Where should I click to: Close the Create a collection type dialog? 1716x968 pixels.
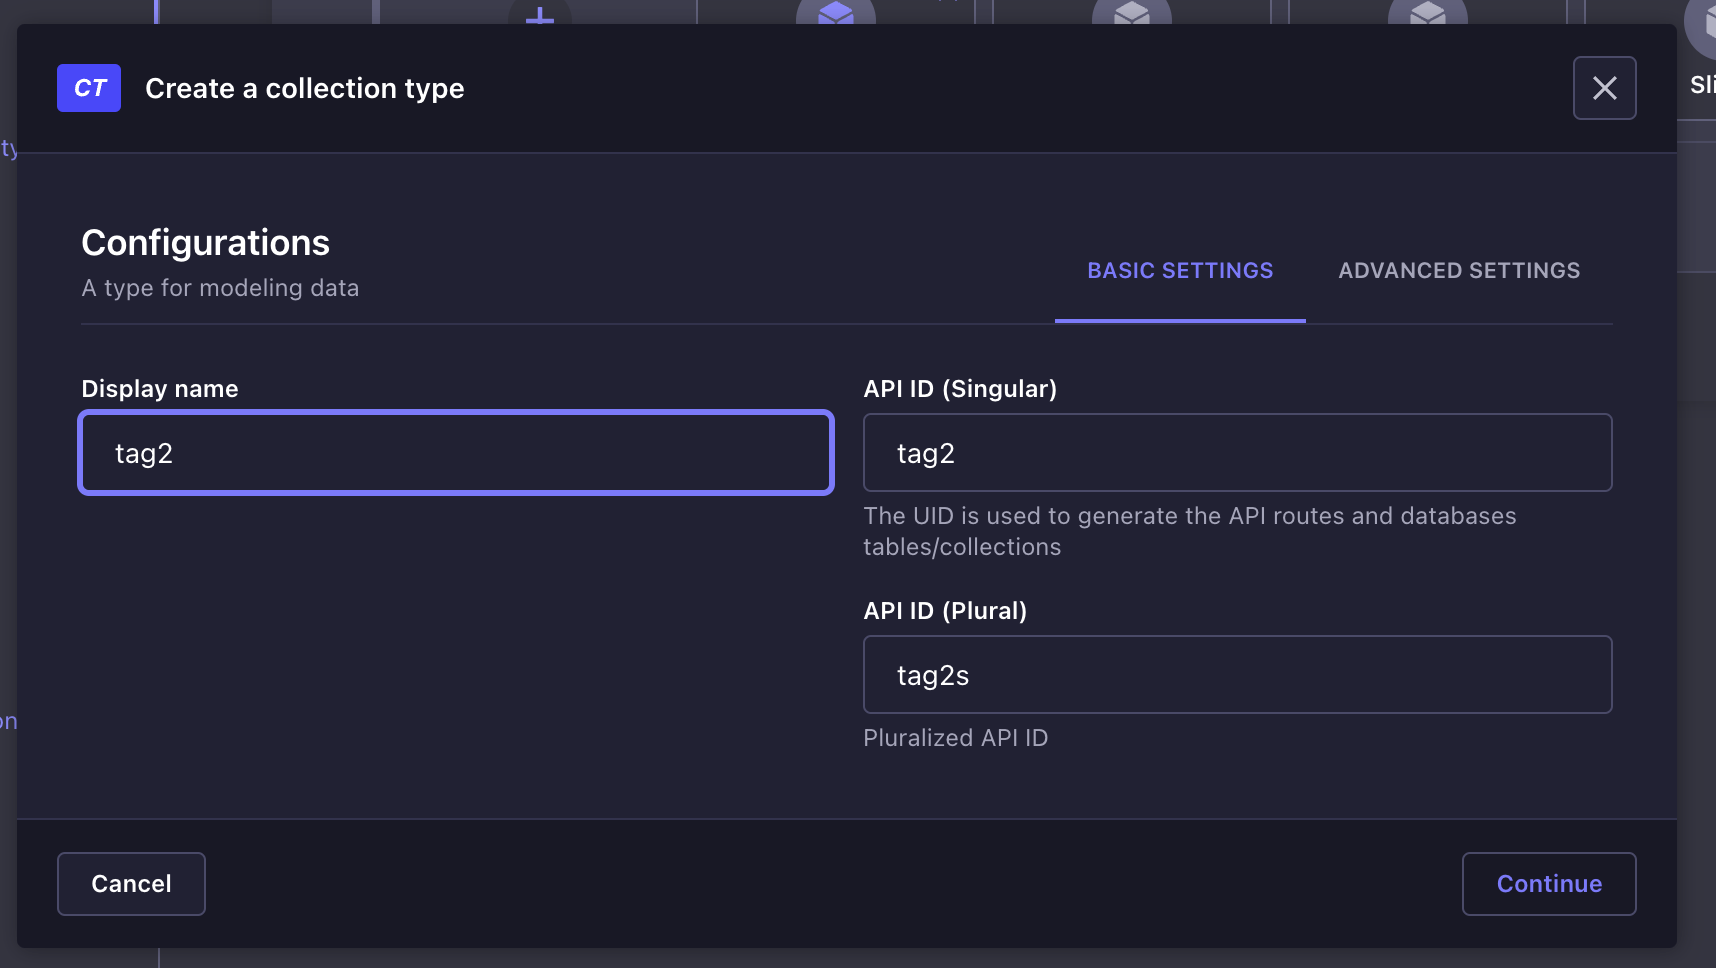pyautogui.click(x=1604, y=88)
